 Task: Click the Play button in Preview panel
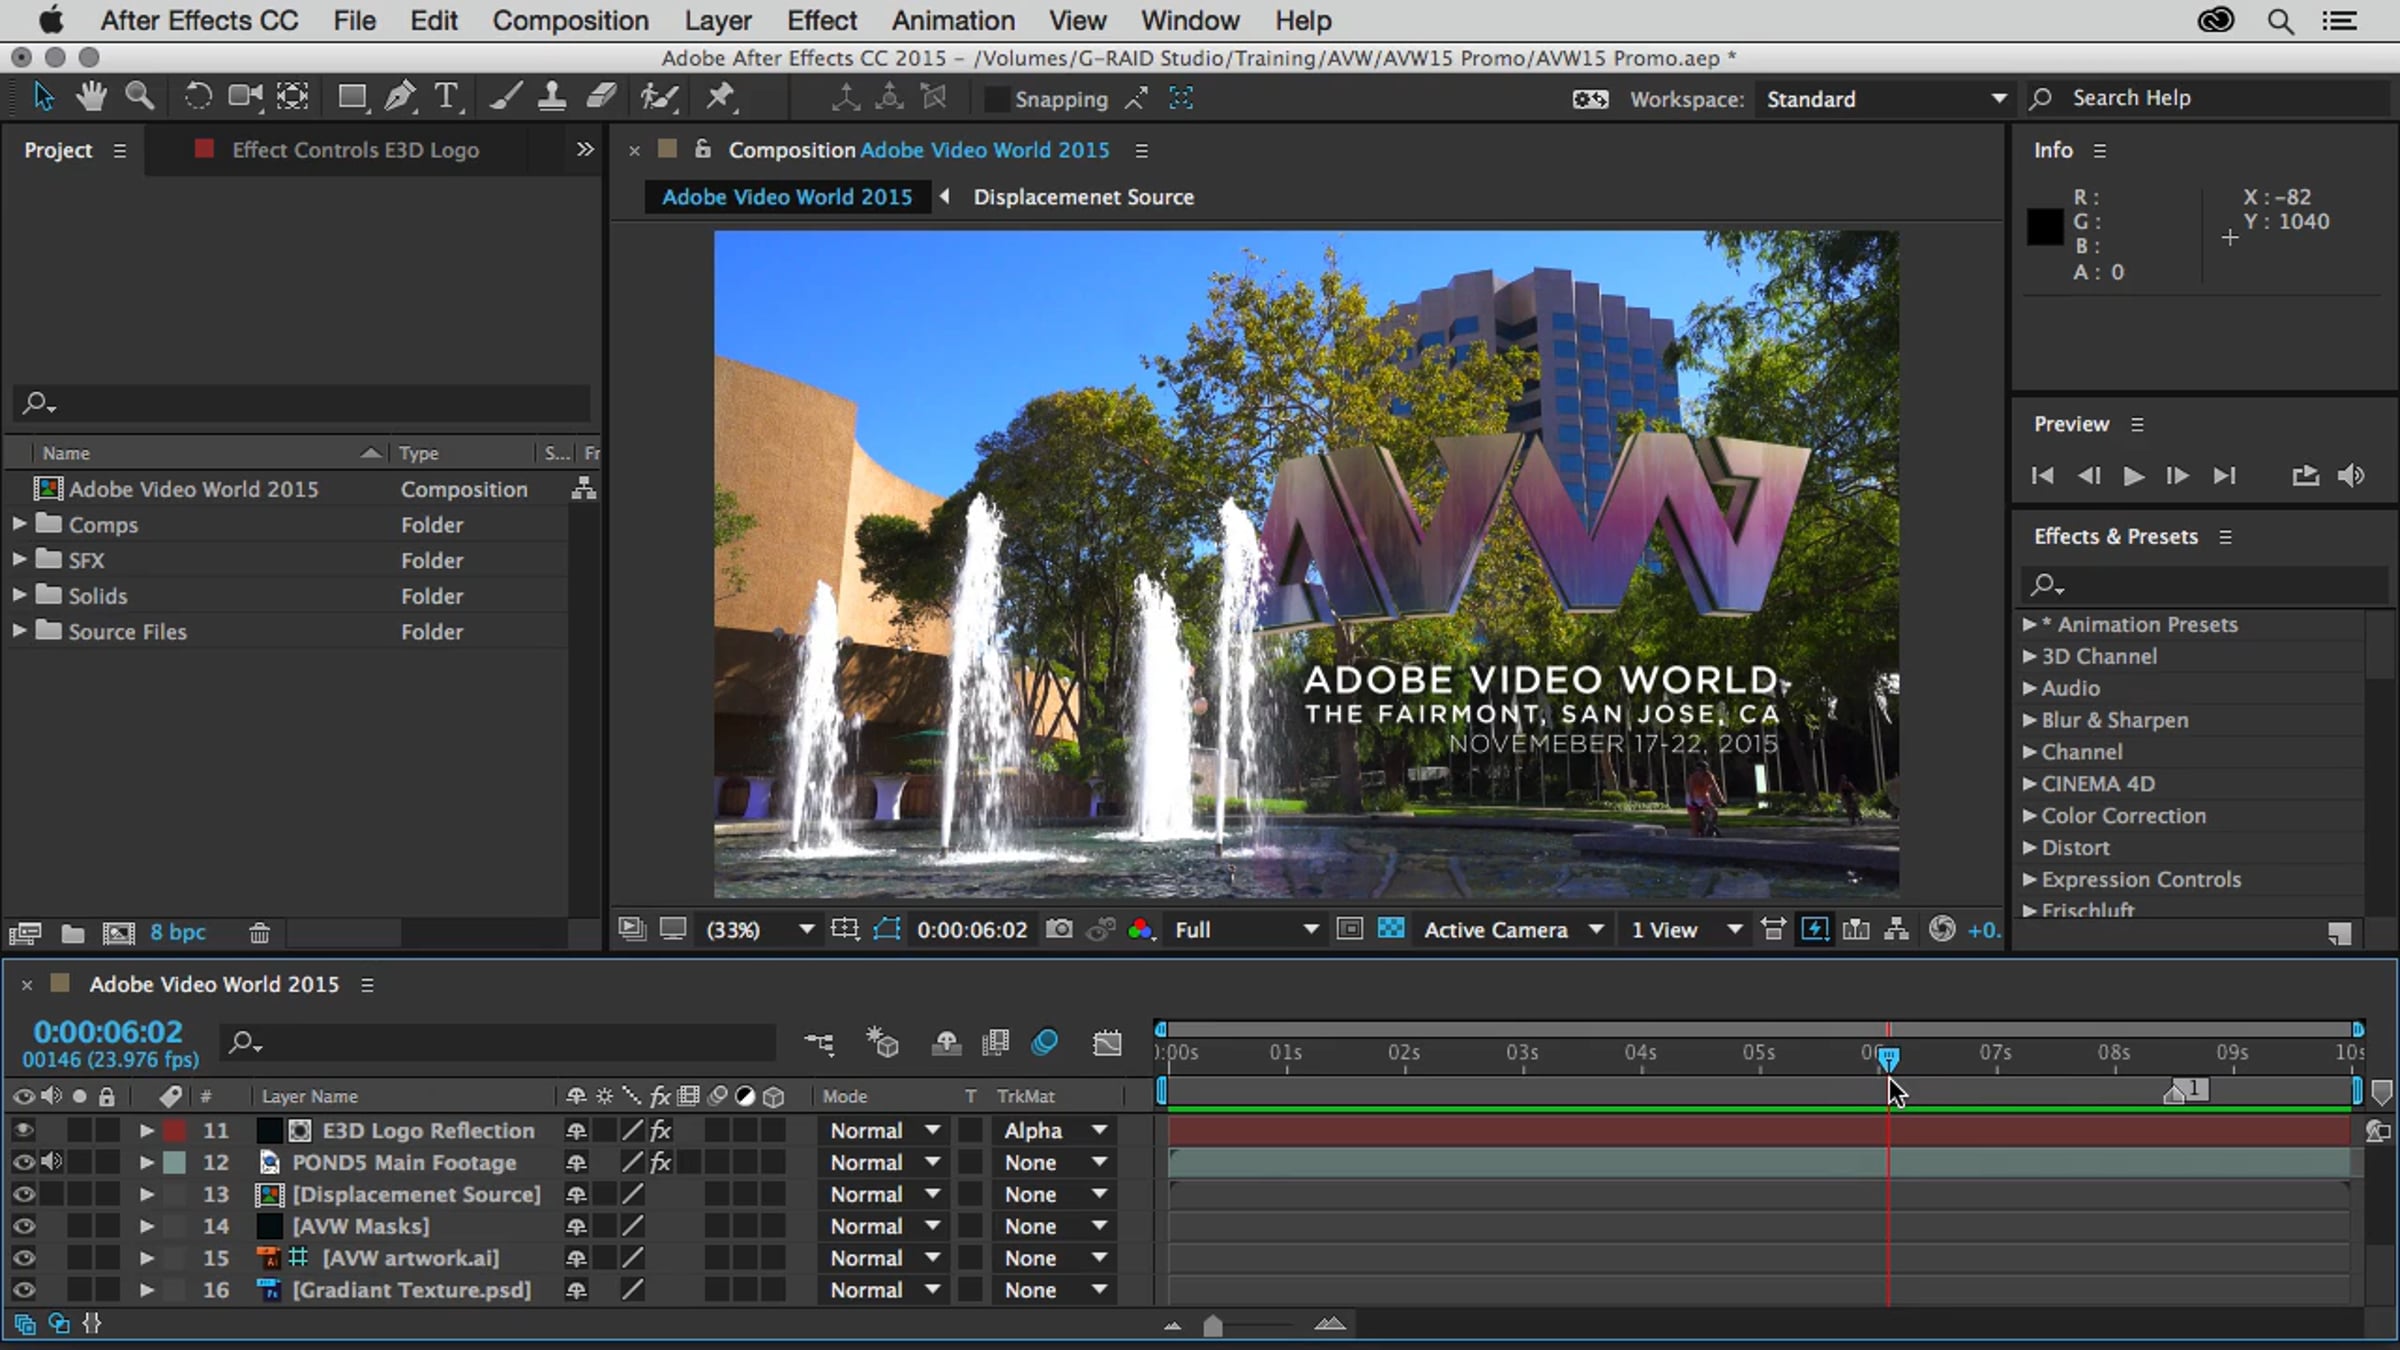(2132, 476)
